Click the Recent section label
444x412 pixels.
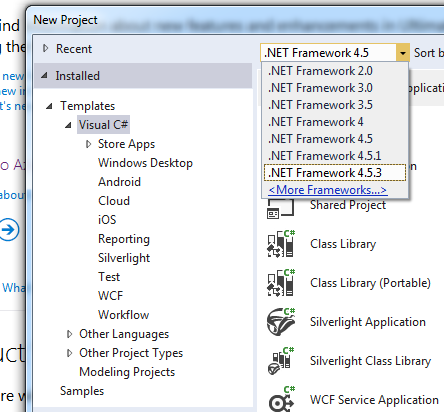point(74,49)
